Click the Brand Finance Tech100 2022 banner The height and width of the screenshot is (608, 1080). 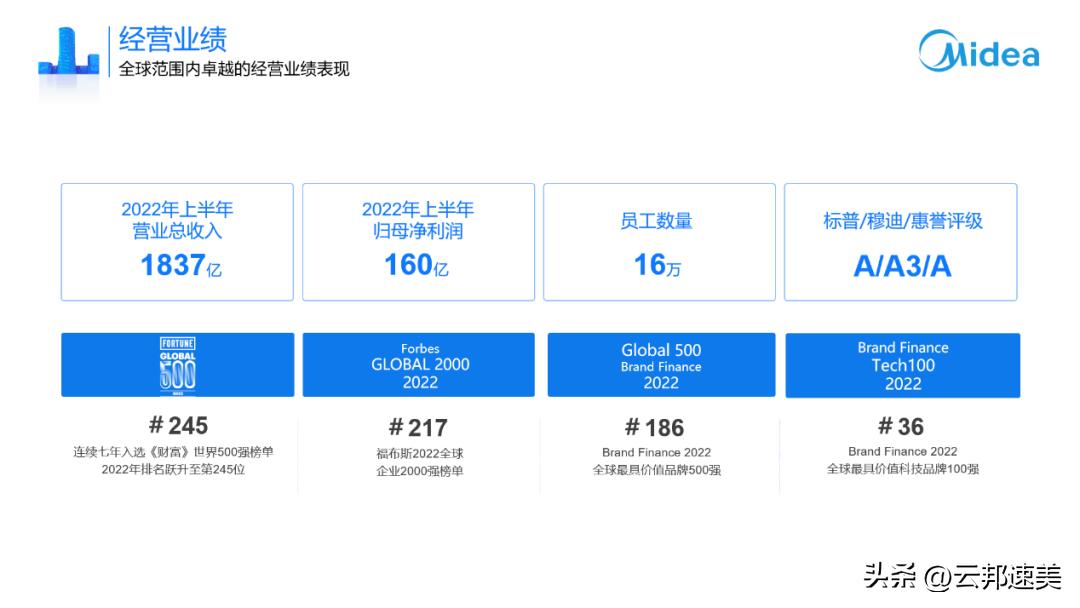click(902, 364)
